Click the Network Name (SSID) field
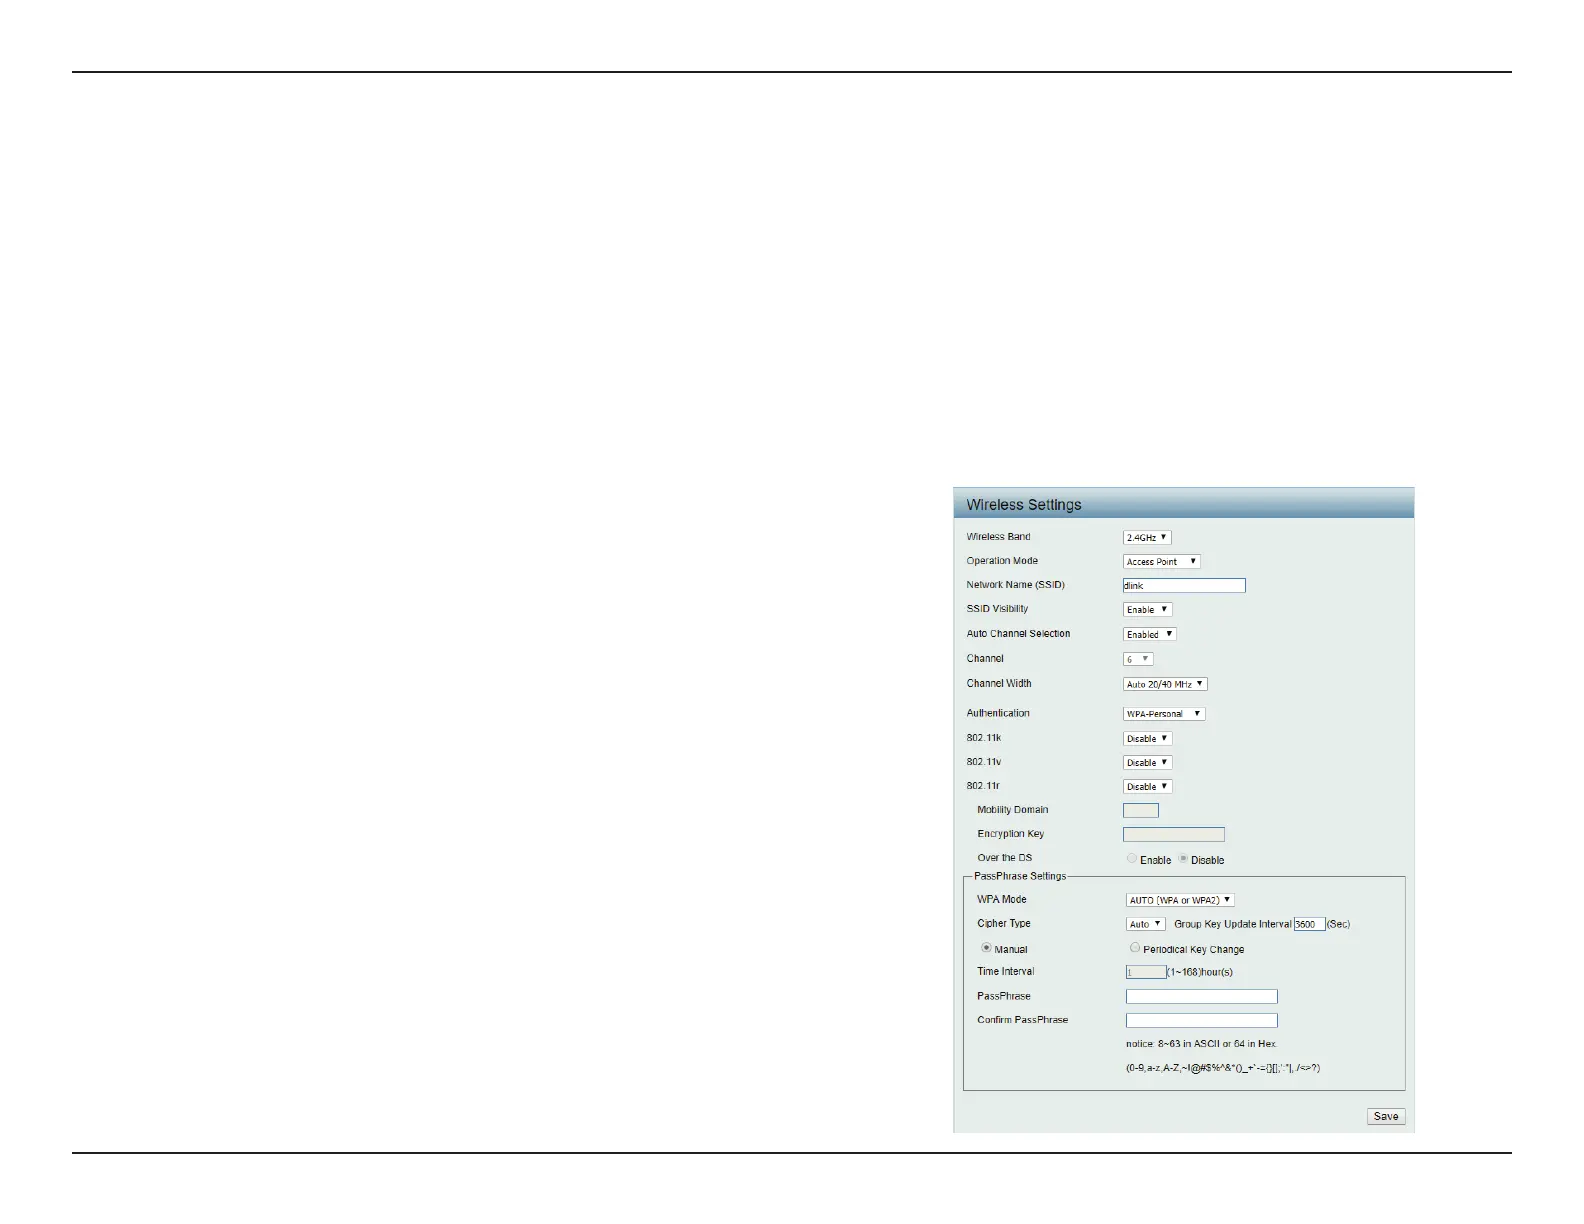Image resolution: width=1584 pixels, height=1224 pixels. [1184, 585]
